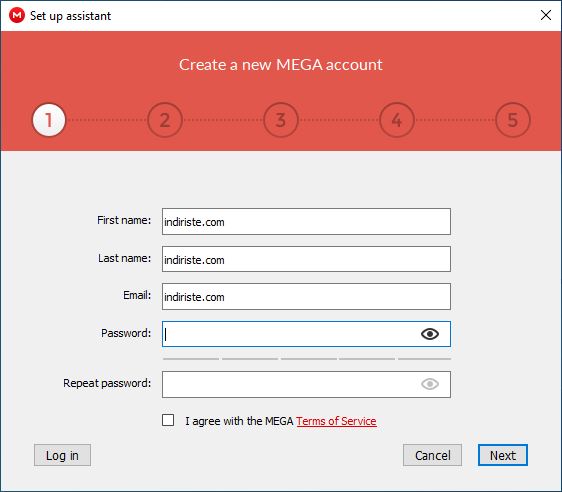
Task: Click the Log in button
Action: [62, 455]
